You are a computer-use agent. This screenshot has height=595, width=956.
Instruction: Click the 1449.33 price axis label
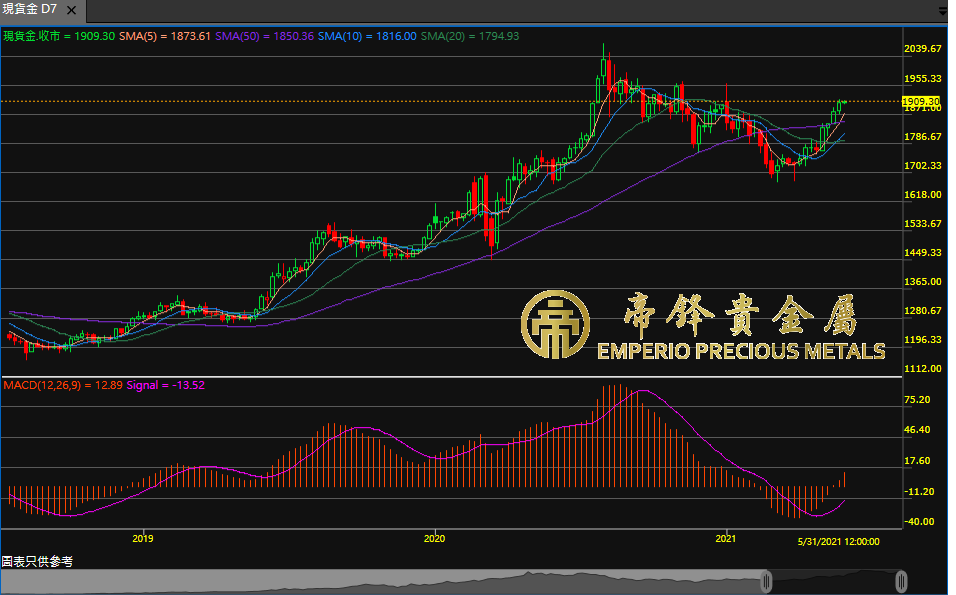pos(922,252)
